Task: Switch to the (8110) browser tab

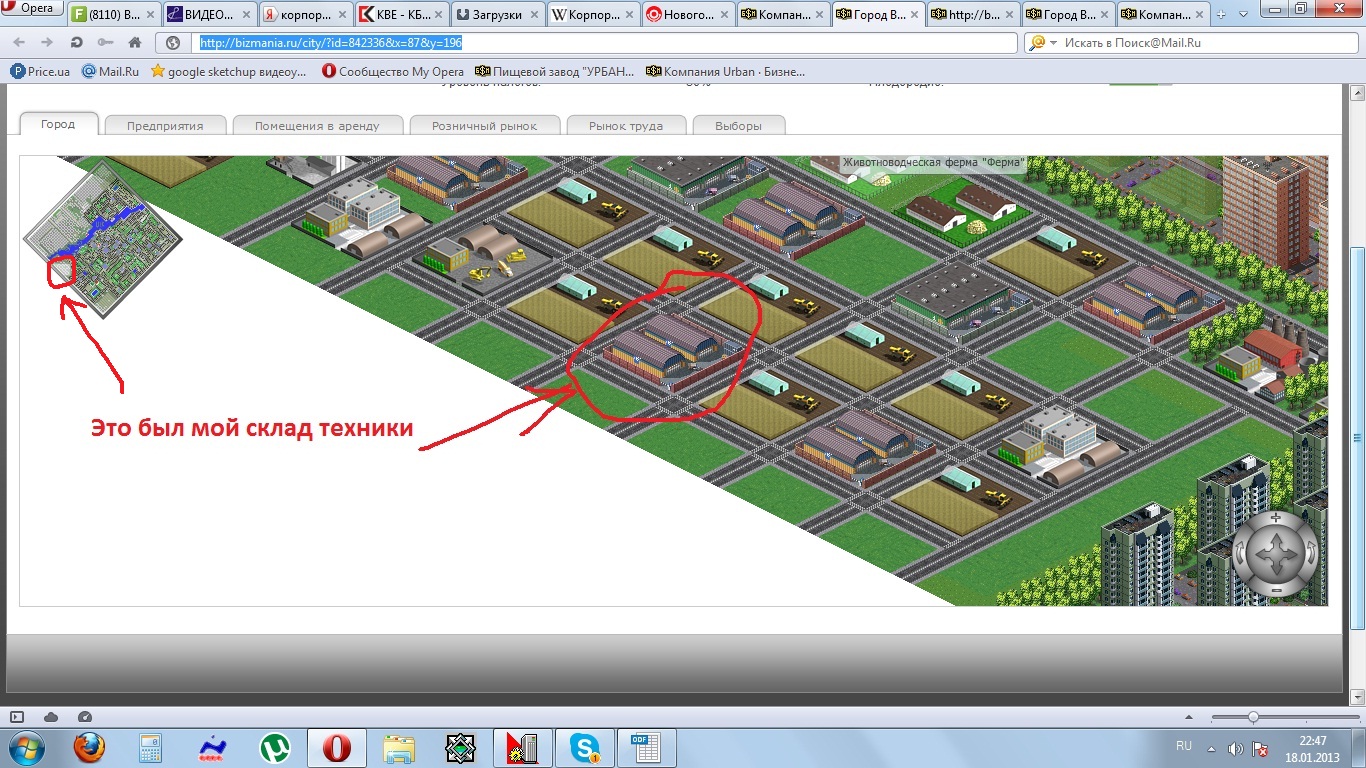Action: click(114, 15)
